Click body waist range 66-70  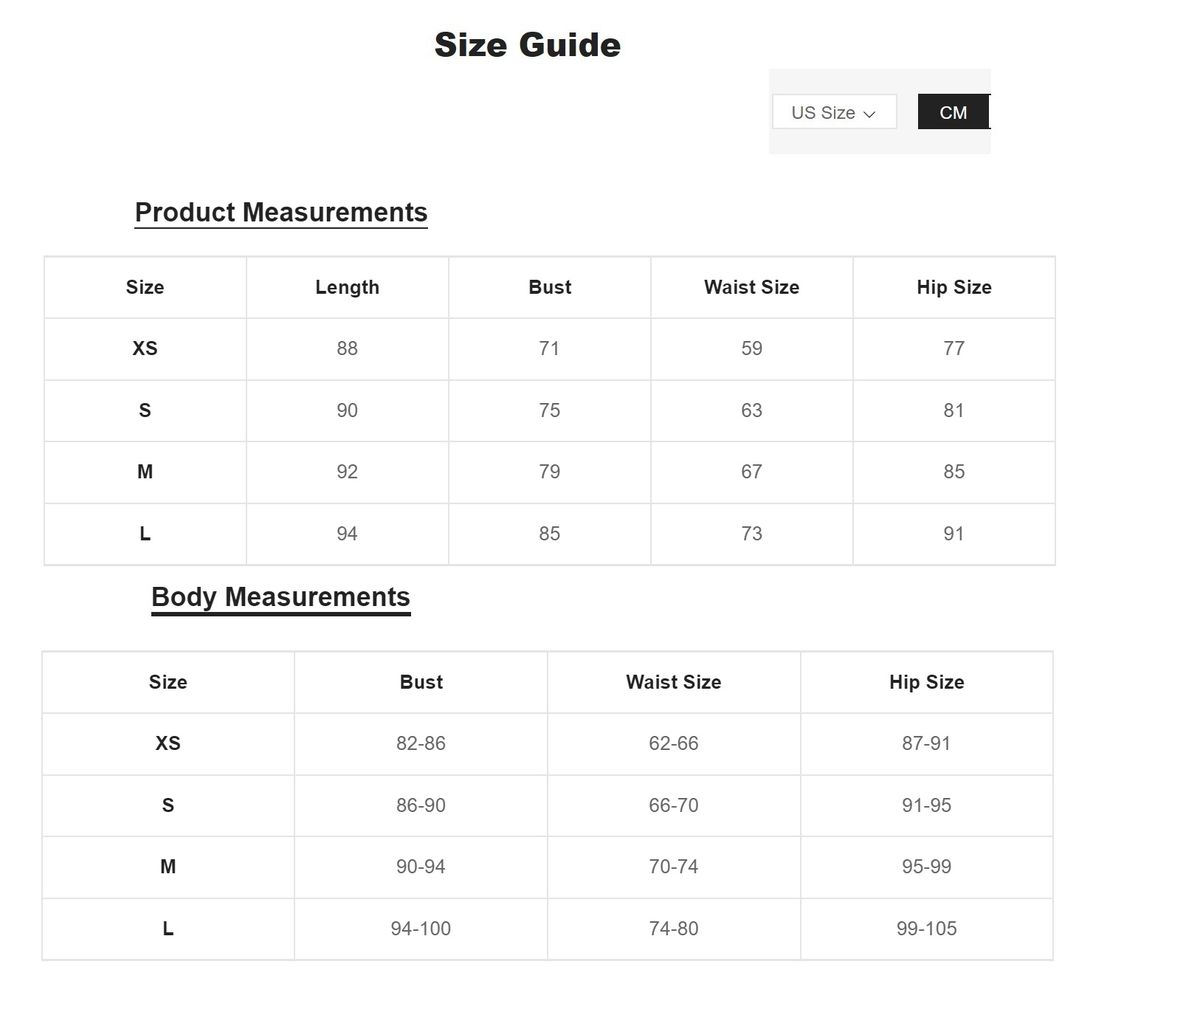coord(673,805)
